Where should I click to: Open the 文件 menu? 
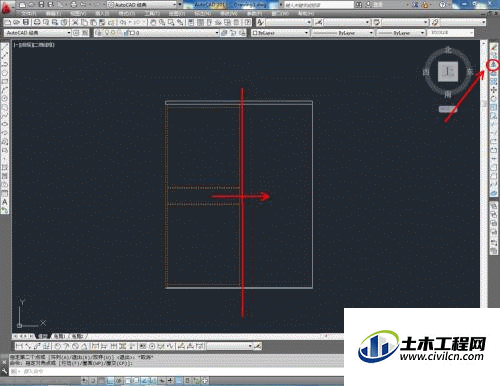pos(28,13)
